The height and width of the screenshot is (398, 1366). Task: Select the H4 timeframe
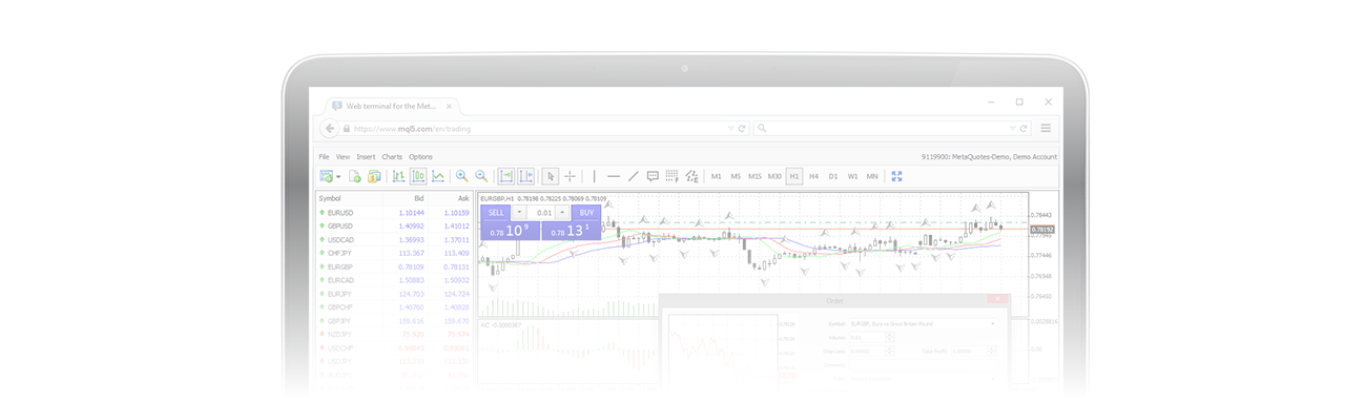coord(814,176)
